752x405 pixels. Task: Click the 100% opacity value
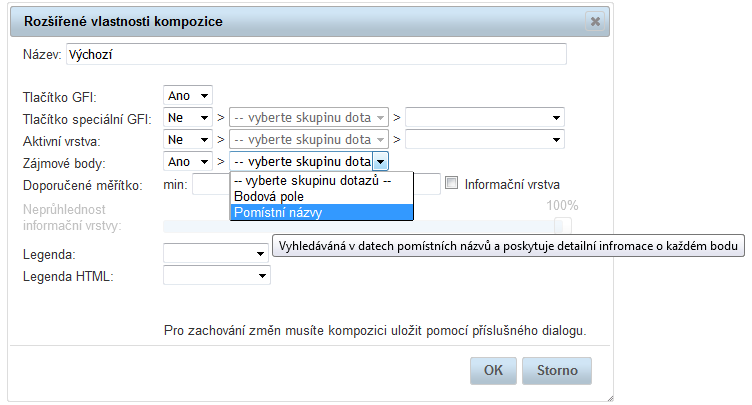562,205
